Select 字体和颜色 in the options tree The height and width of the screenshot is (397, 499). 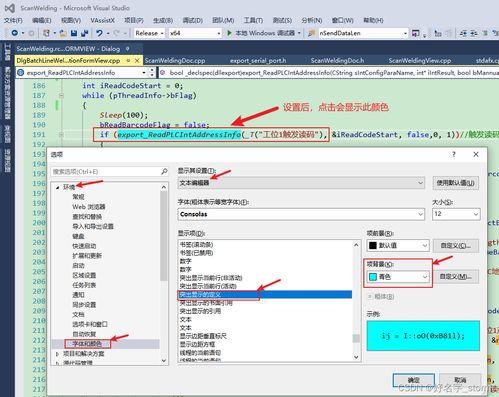coord(87,344)
